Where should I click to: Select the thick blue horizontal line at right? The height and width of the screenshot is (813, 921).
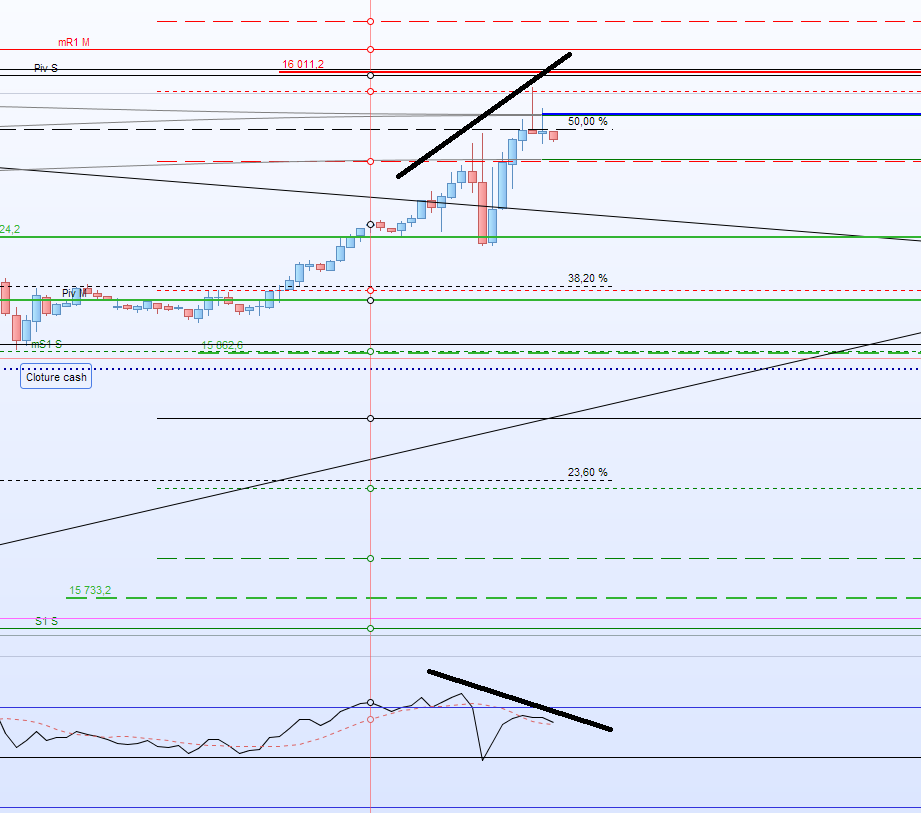pyautogui.click(x=731, y=114)
